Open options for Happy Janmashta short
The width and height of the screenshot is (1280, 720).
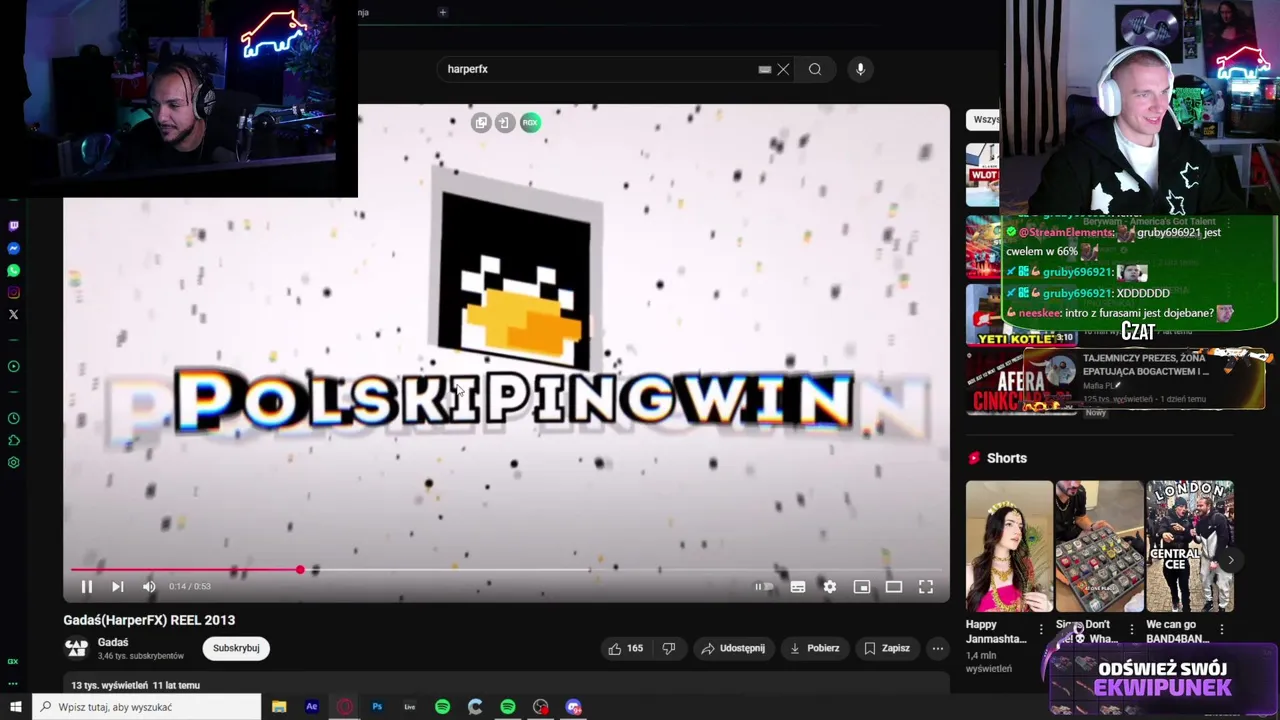click(1041, 629)
